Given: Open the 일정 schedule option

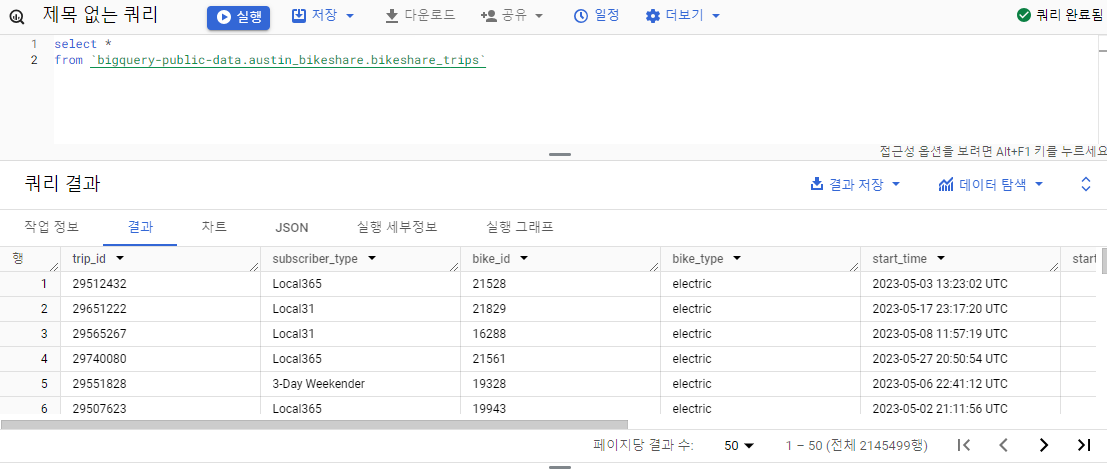Looking at the screenshot, I should (x=597, y=16).
